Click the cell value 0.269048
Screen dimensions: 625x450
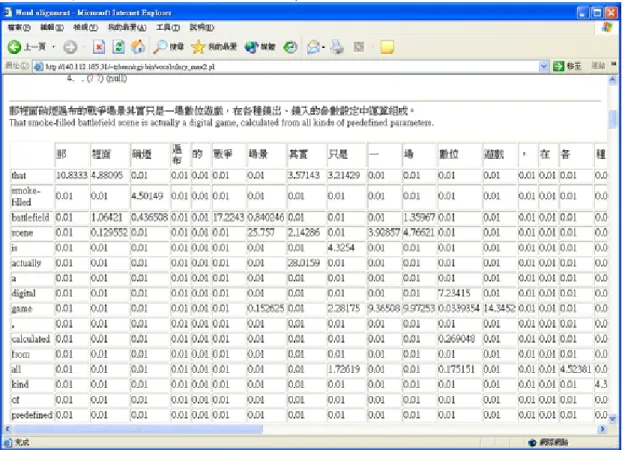coord(456,339)
